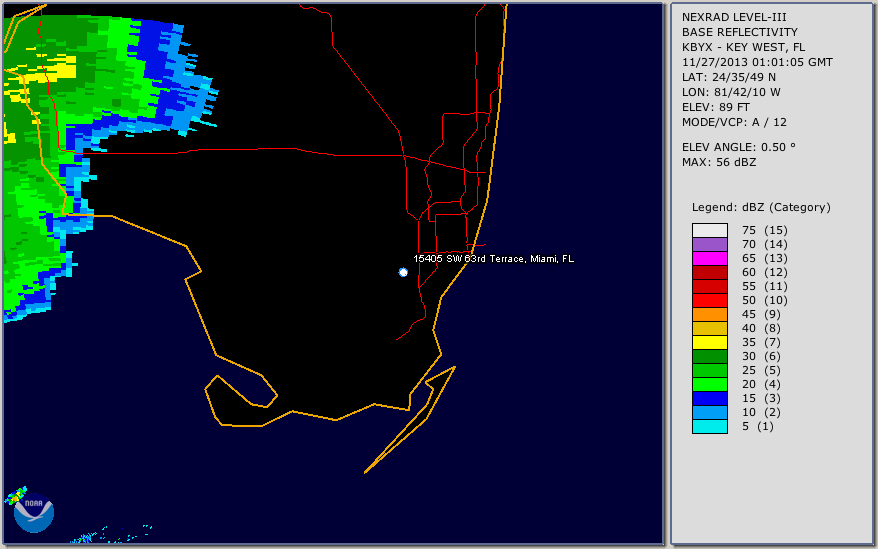This screenshot has width=878, height=549.
Task: Click the 'LON: 81/42/10 W' line
Action: 731,92
